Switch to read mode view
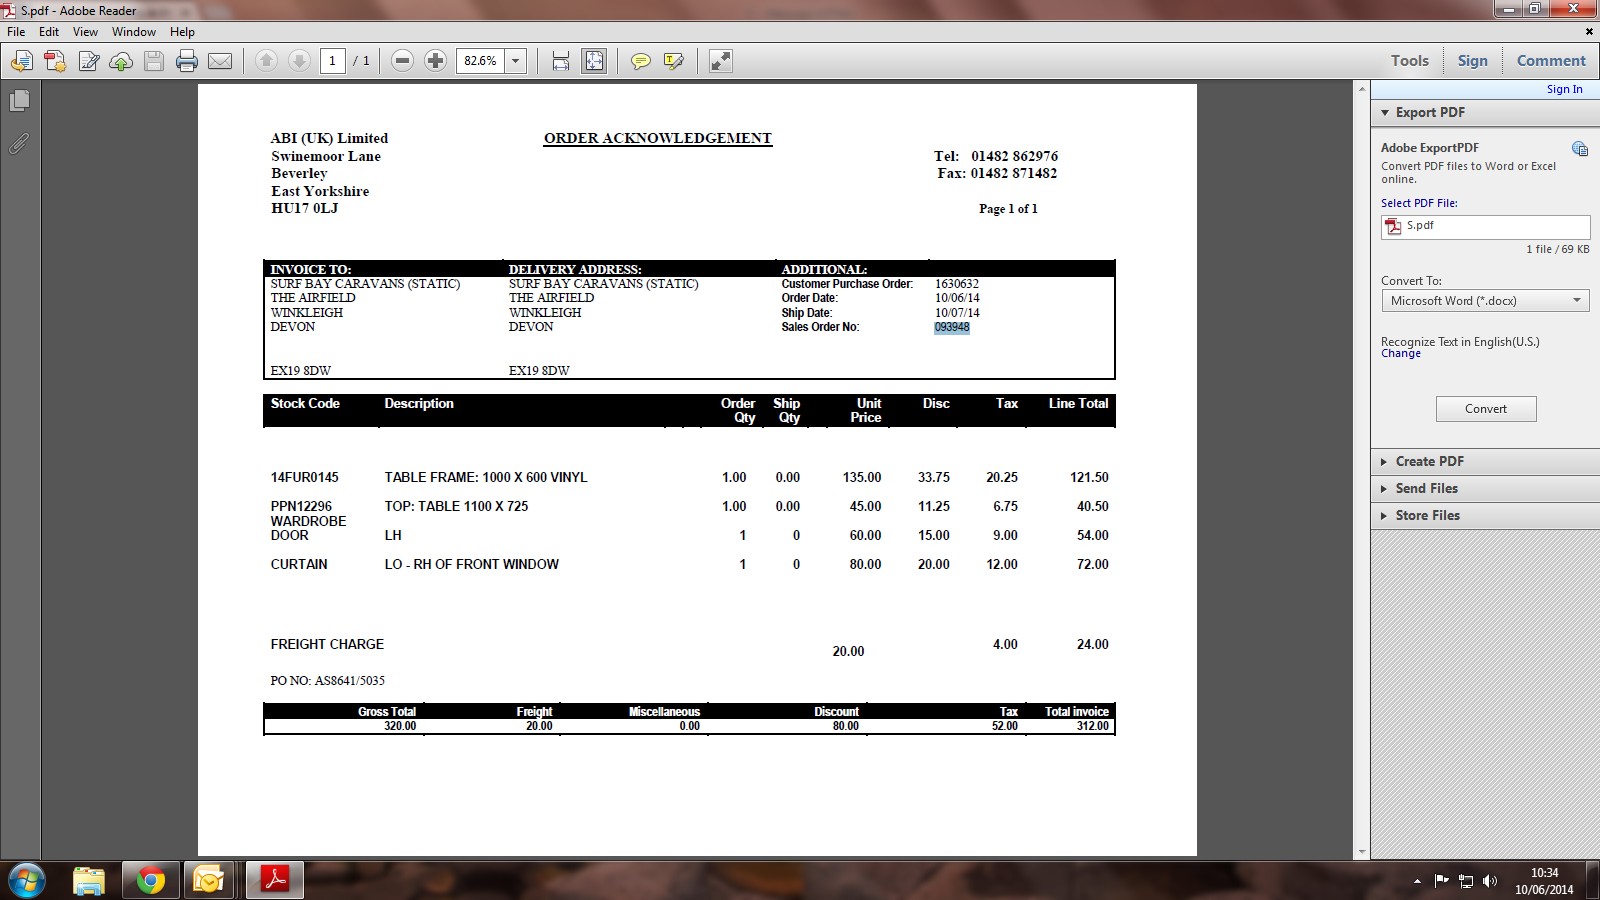This screenshot has width=1600, height=900. click(720, 61)
